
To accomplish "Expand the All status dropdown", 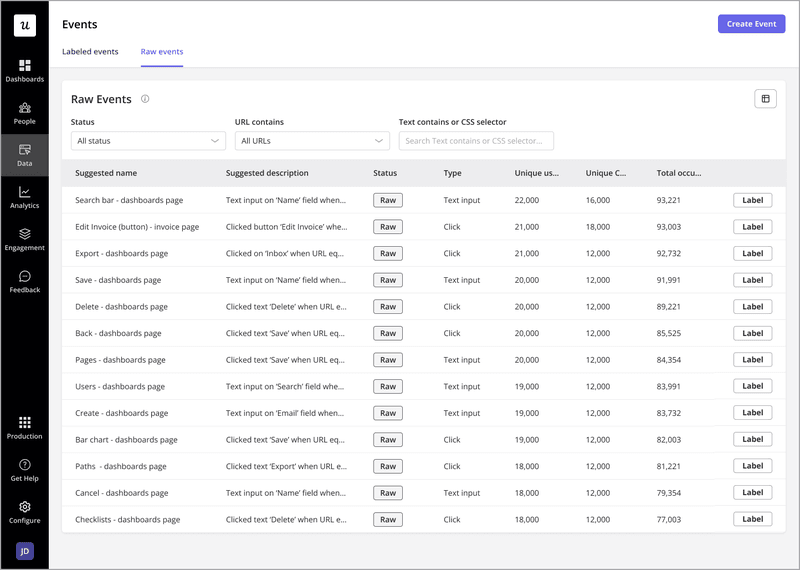I will (148, 141).
